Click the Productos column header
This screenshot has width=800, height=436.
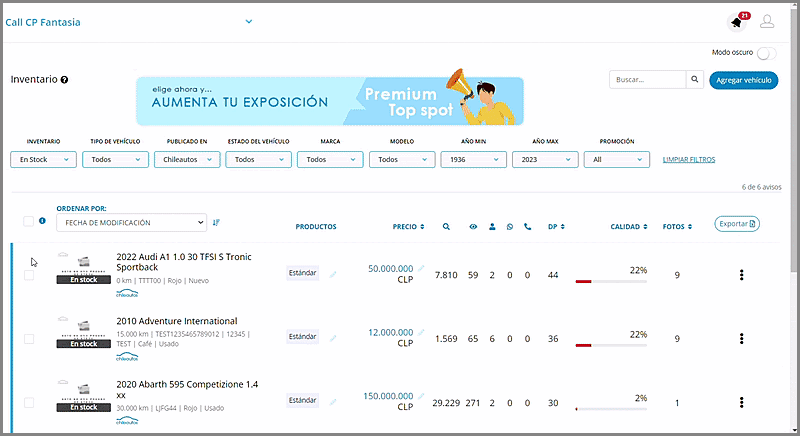316,226
